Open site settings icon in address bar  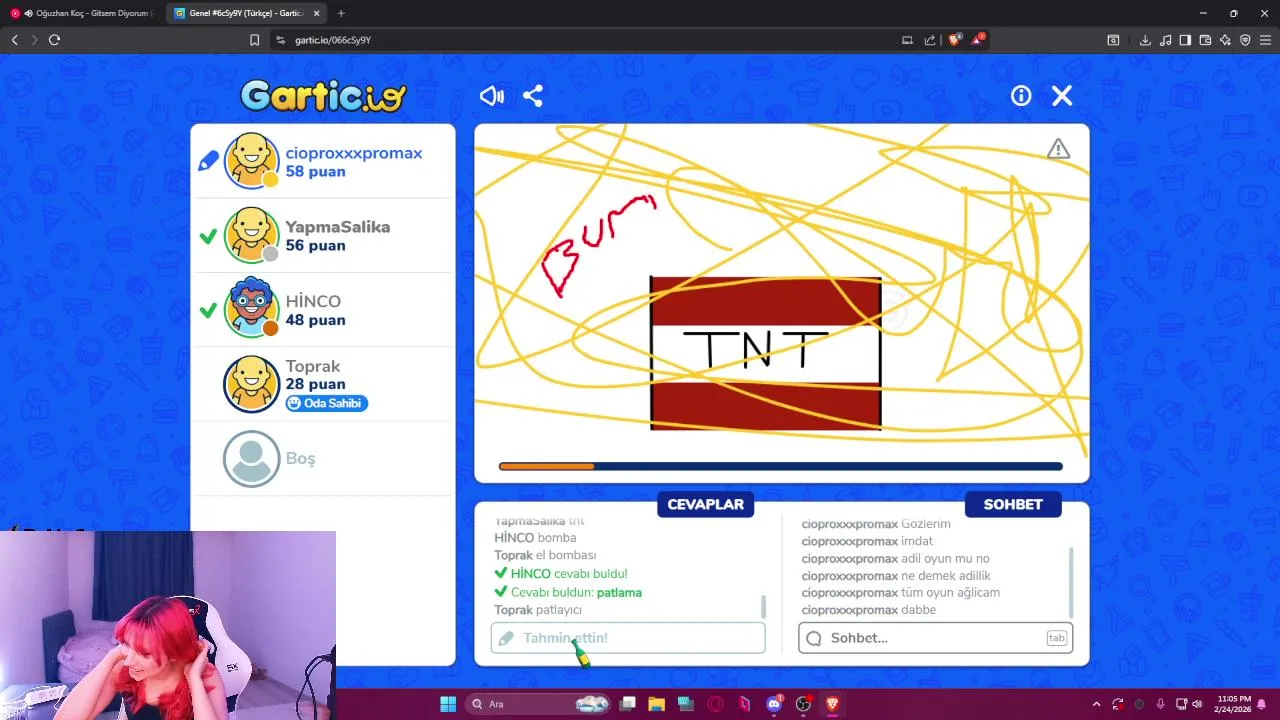(281, 40)
